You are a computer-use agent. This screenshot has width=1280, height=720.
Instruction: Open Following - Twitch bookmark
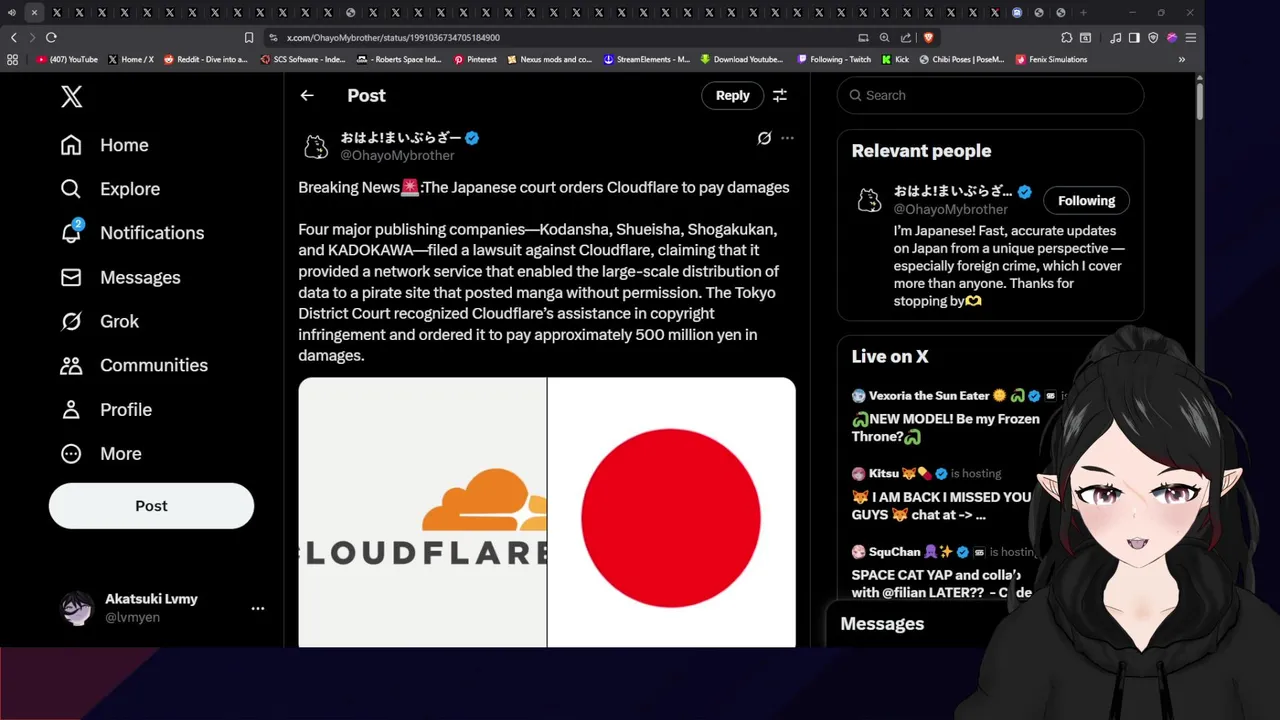(x=834, y=59)
